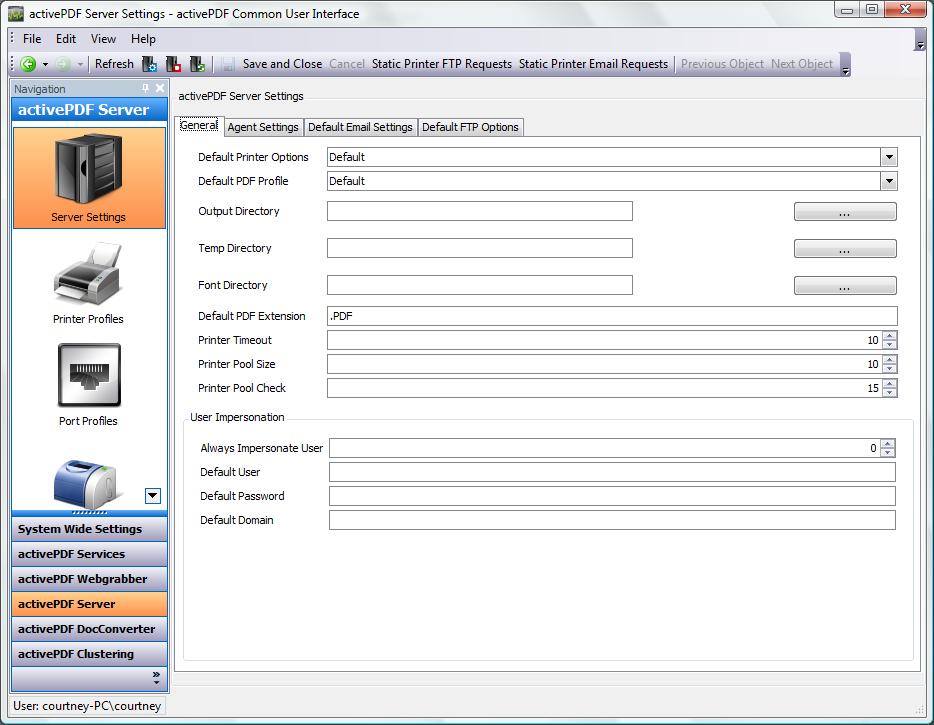934x725 pixels.
Task: Increase the Always Impersonate User value
Action: click(x=888, y=444)
